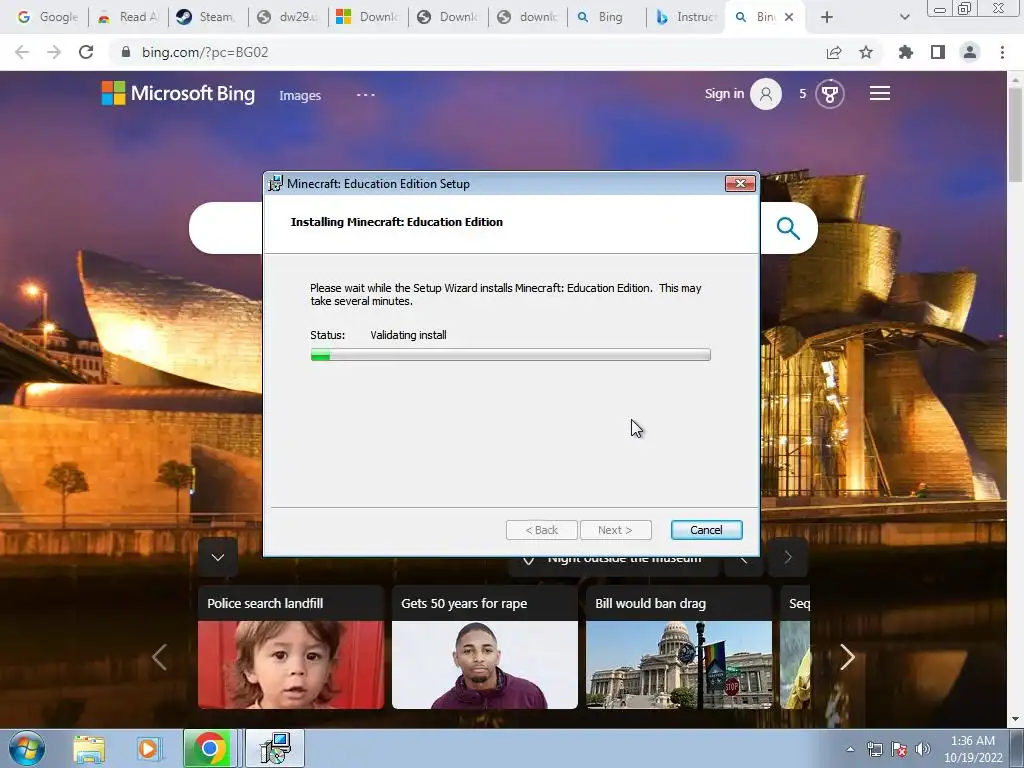Open Bing Images link
The height and width of the screenshot is (768, 1024).
tap(300, 95)
